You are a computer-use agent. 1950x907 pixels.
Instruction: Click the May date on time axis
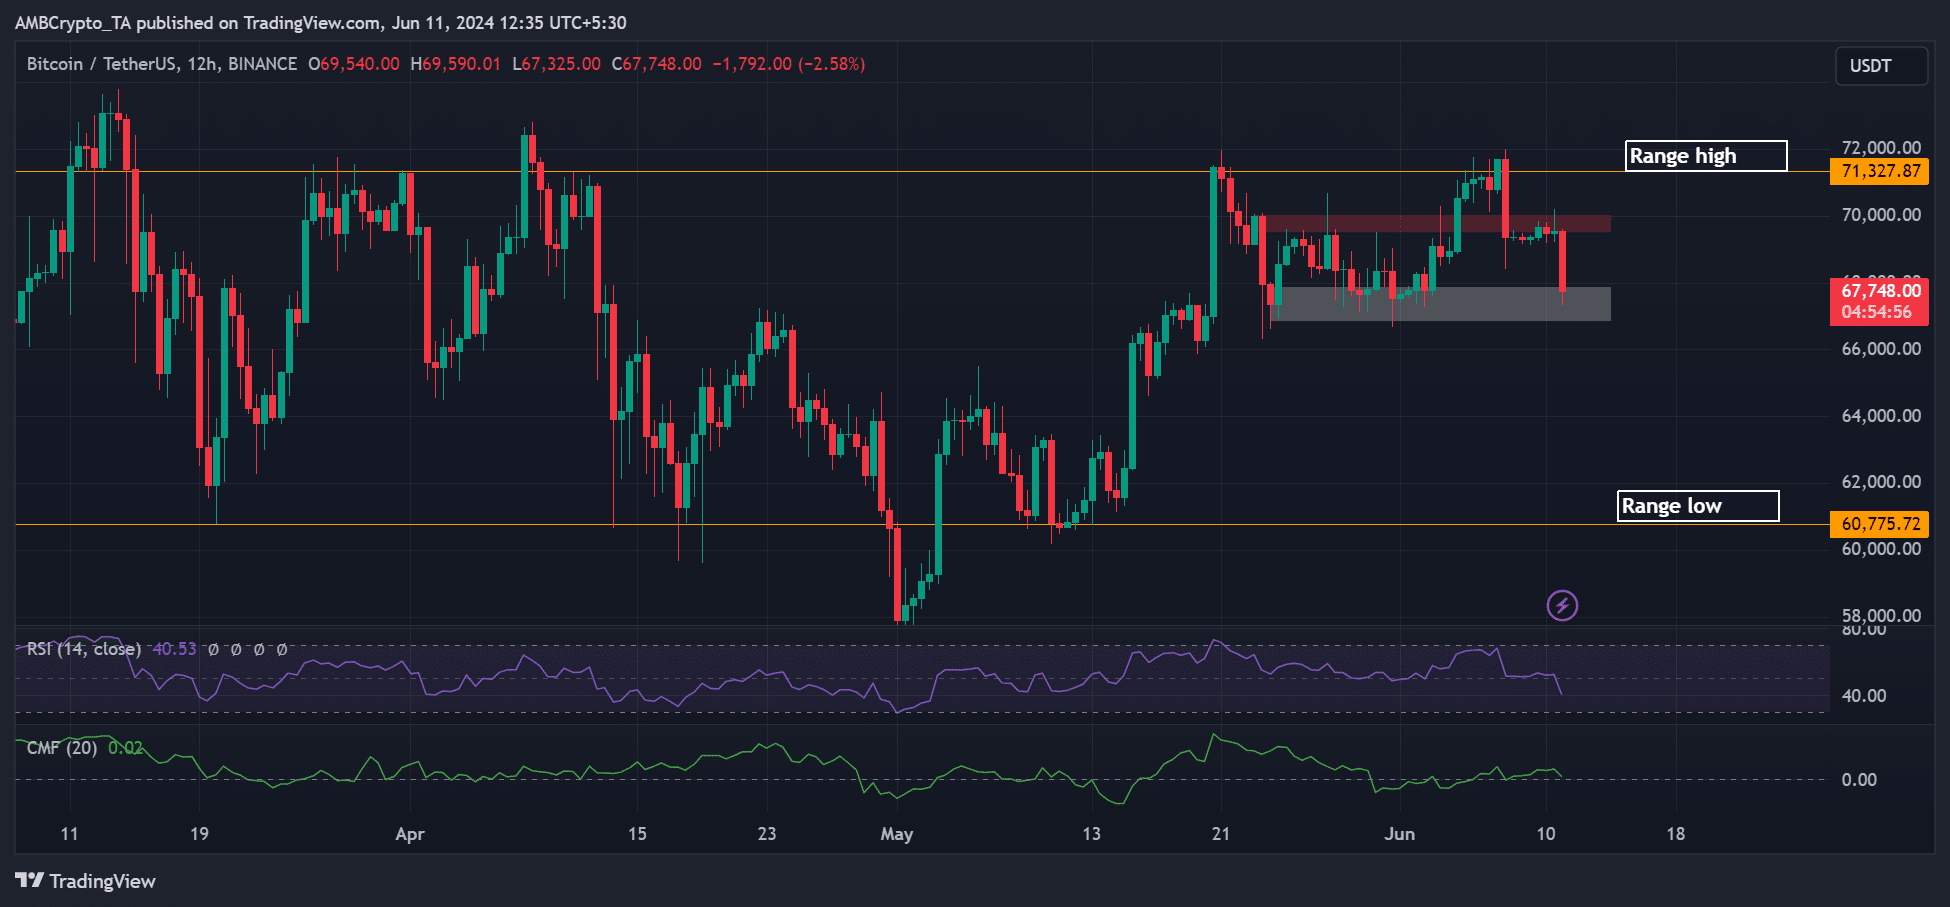tap(897, 834)
